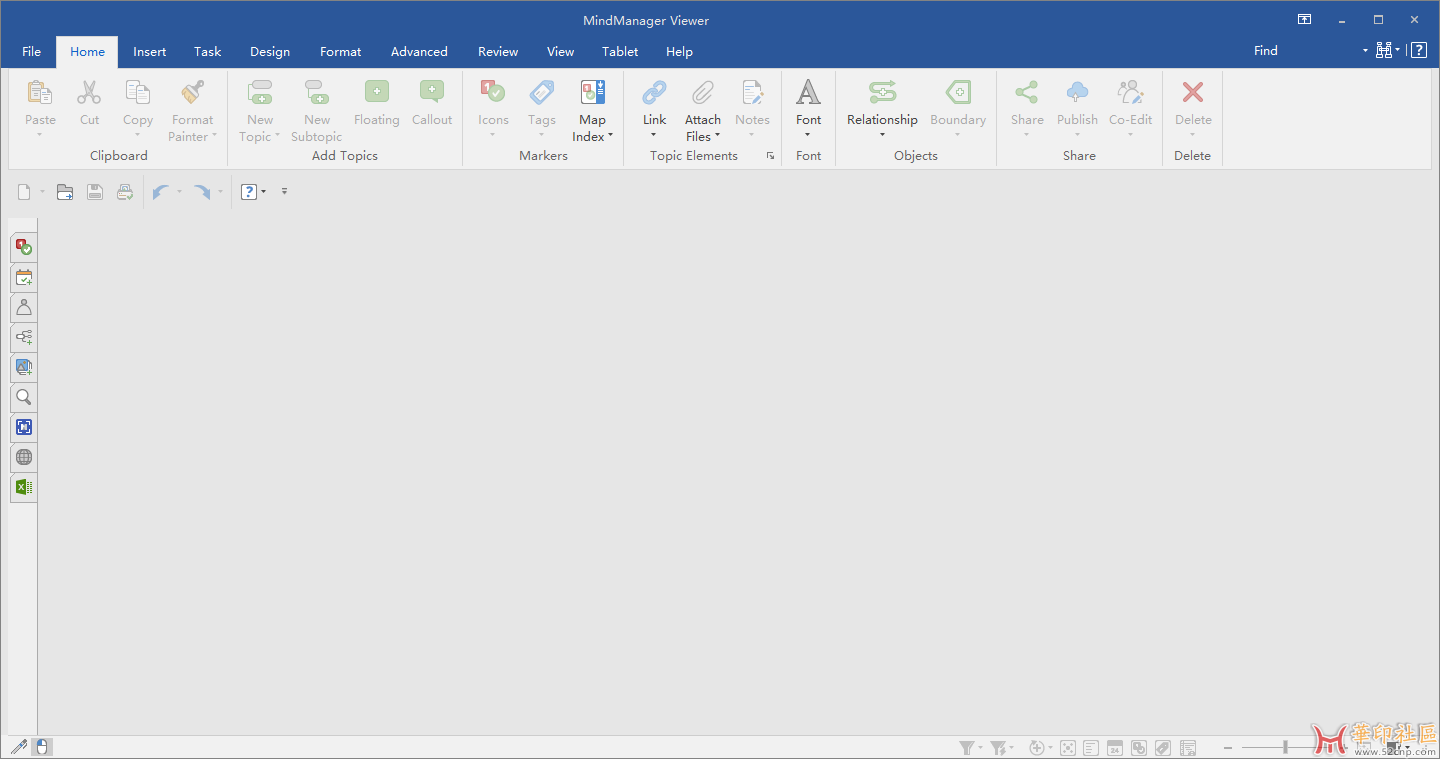Open the quick access toolbar customize arrow
Screen dimensions: 1440x759
[284, 191]
